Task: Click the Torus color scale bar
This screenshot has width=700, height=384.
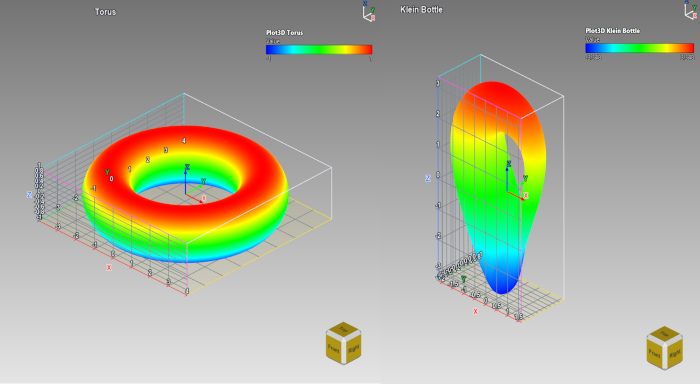Action: pos(319,50)
